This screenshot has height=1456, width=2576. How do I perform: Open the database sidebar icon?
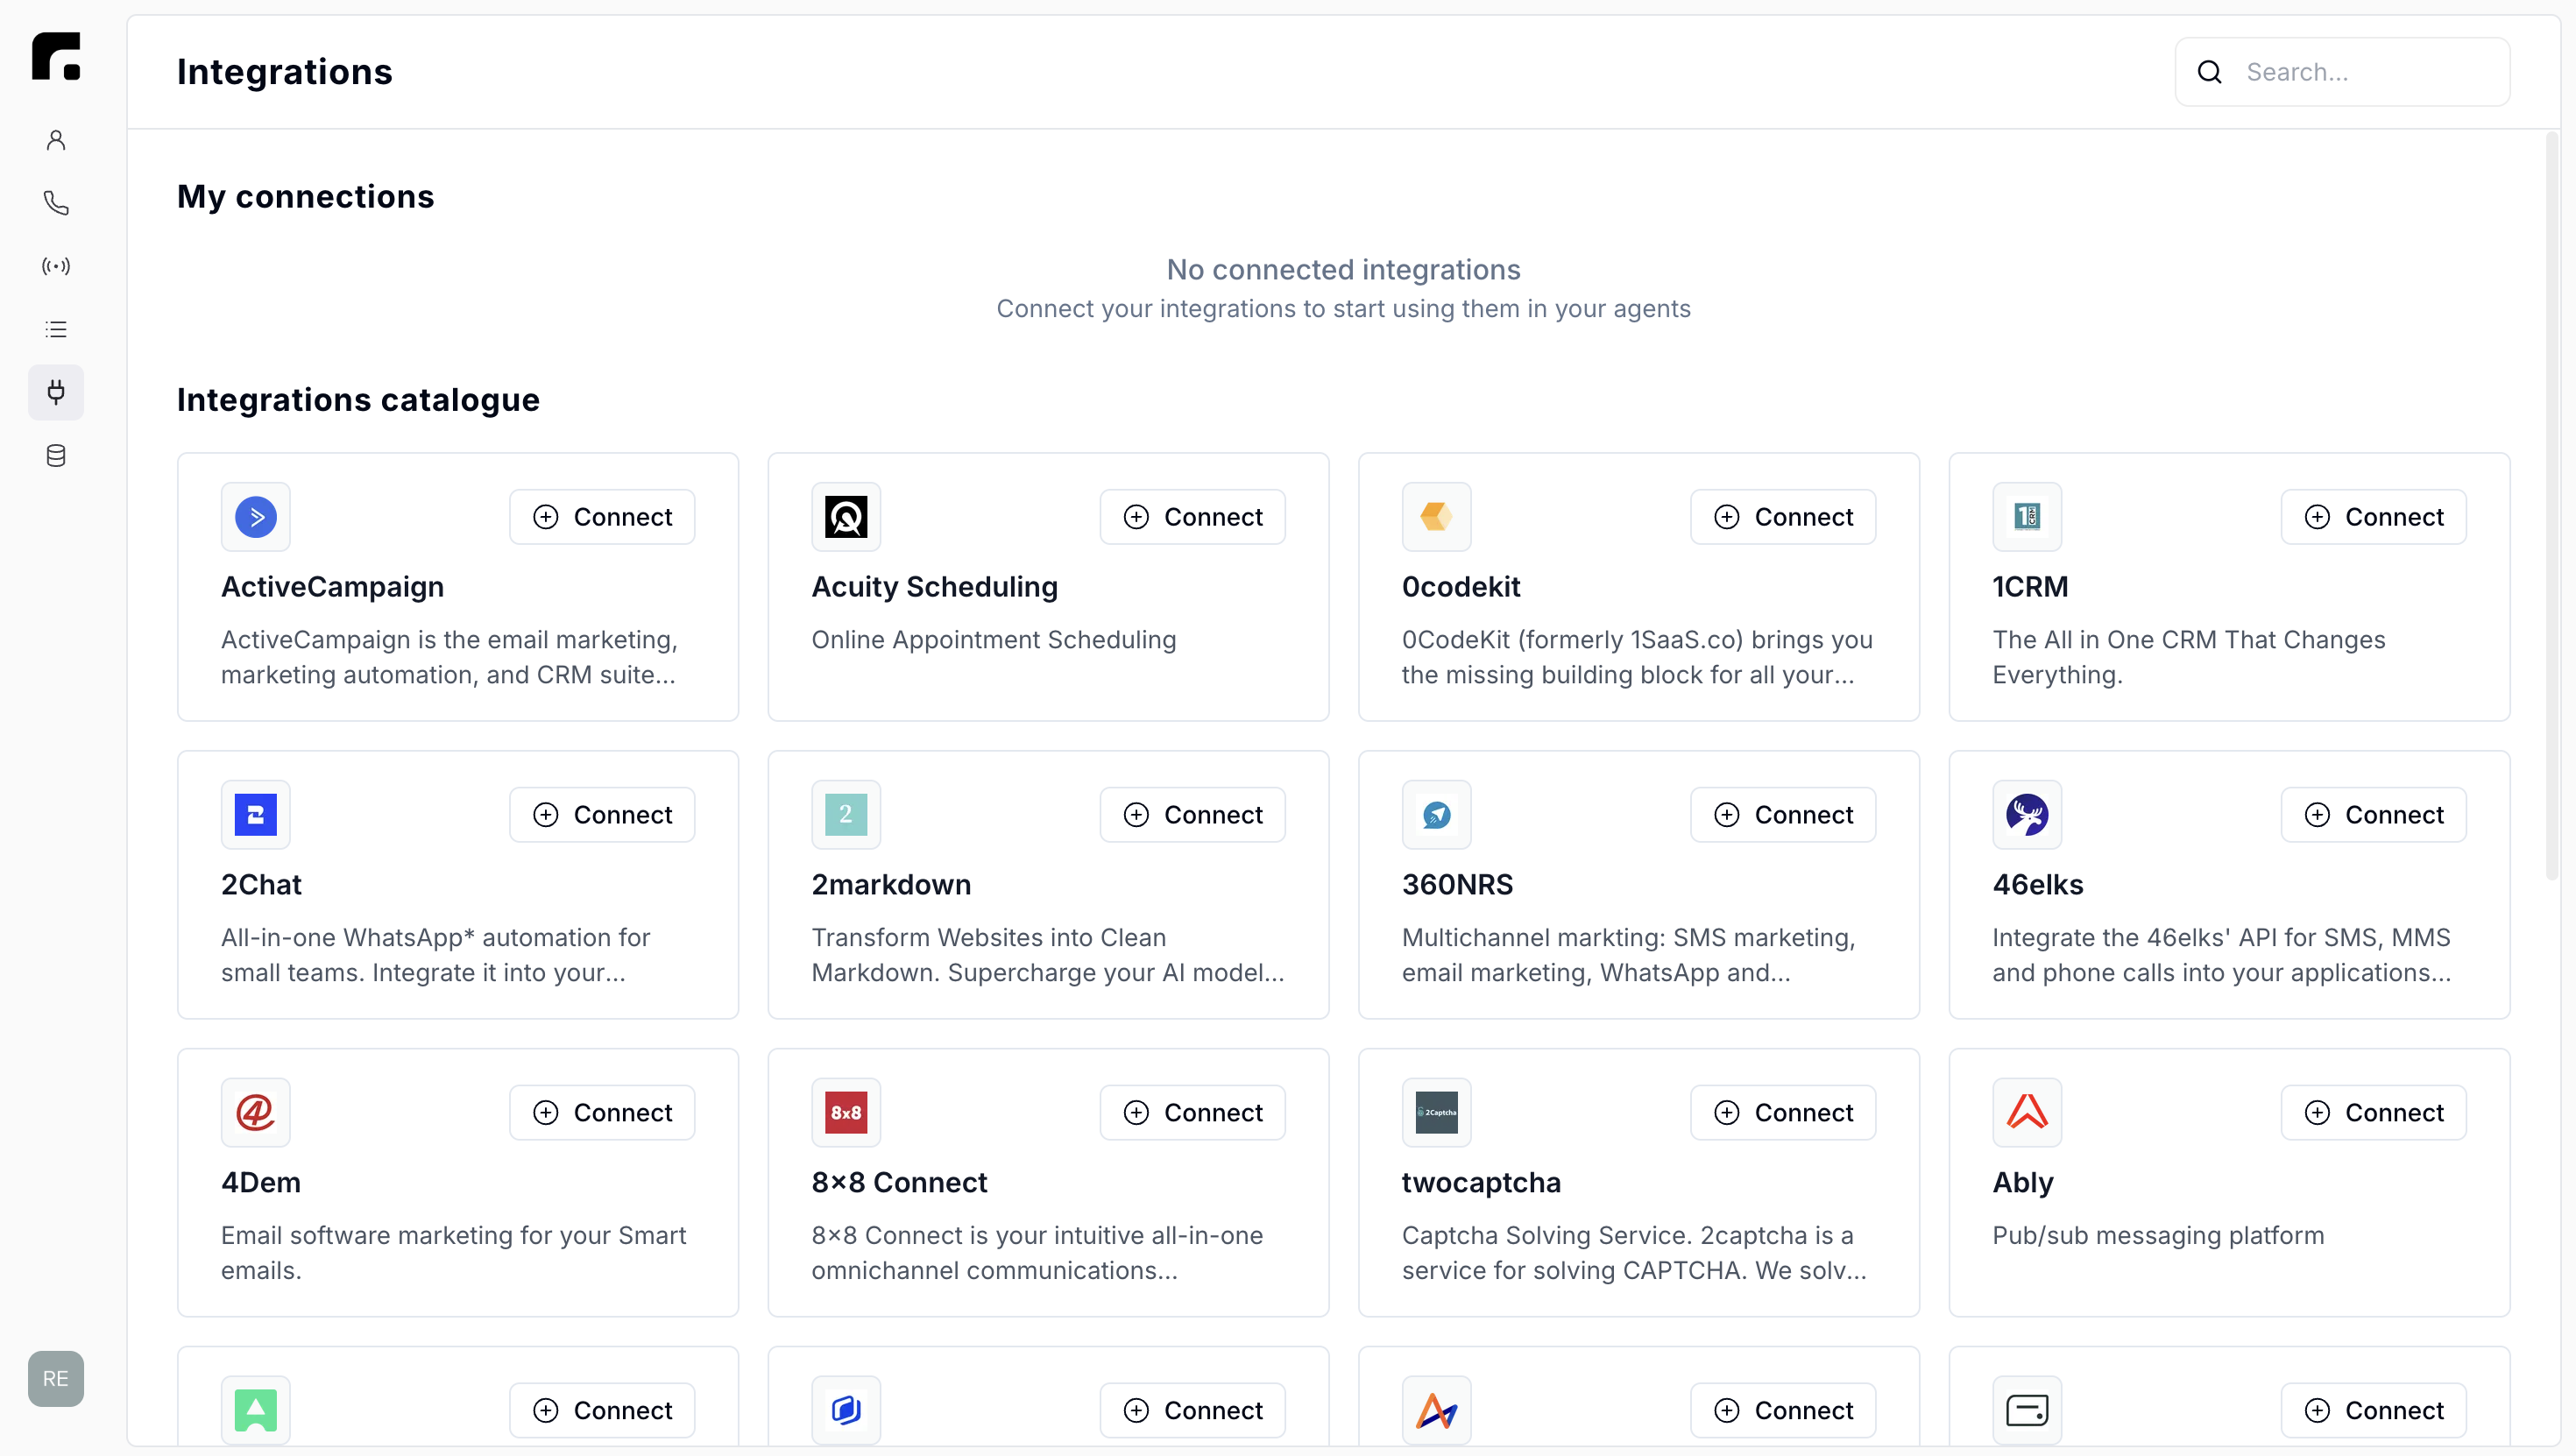point(56,456)
